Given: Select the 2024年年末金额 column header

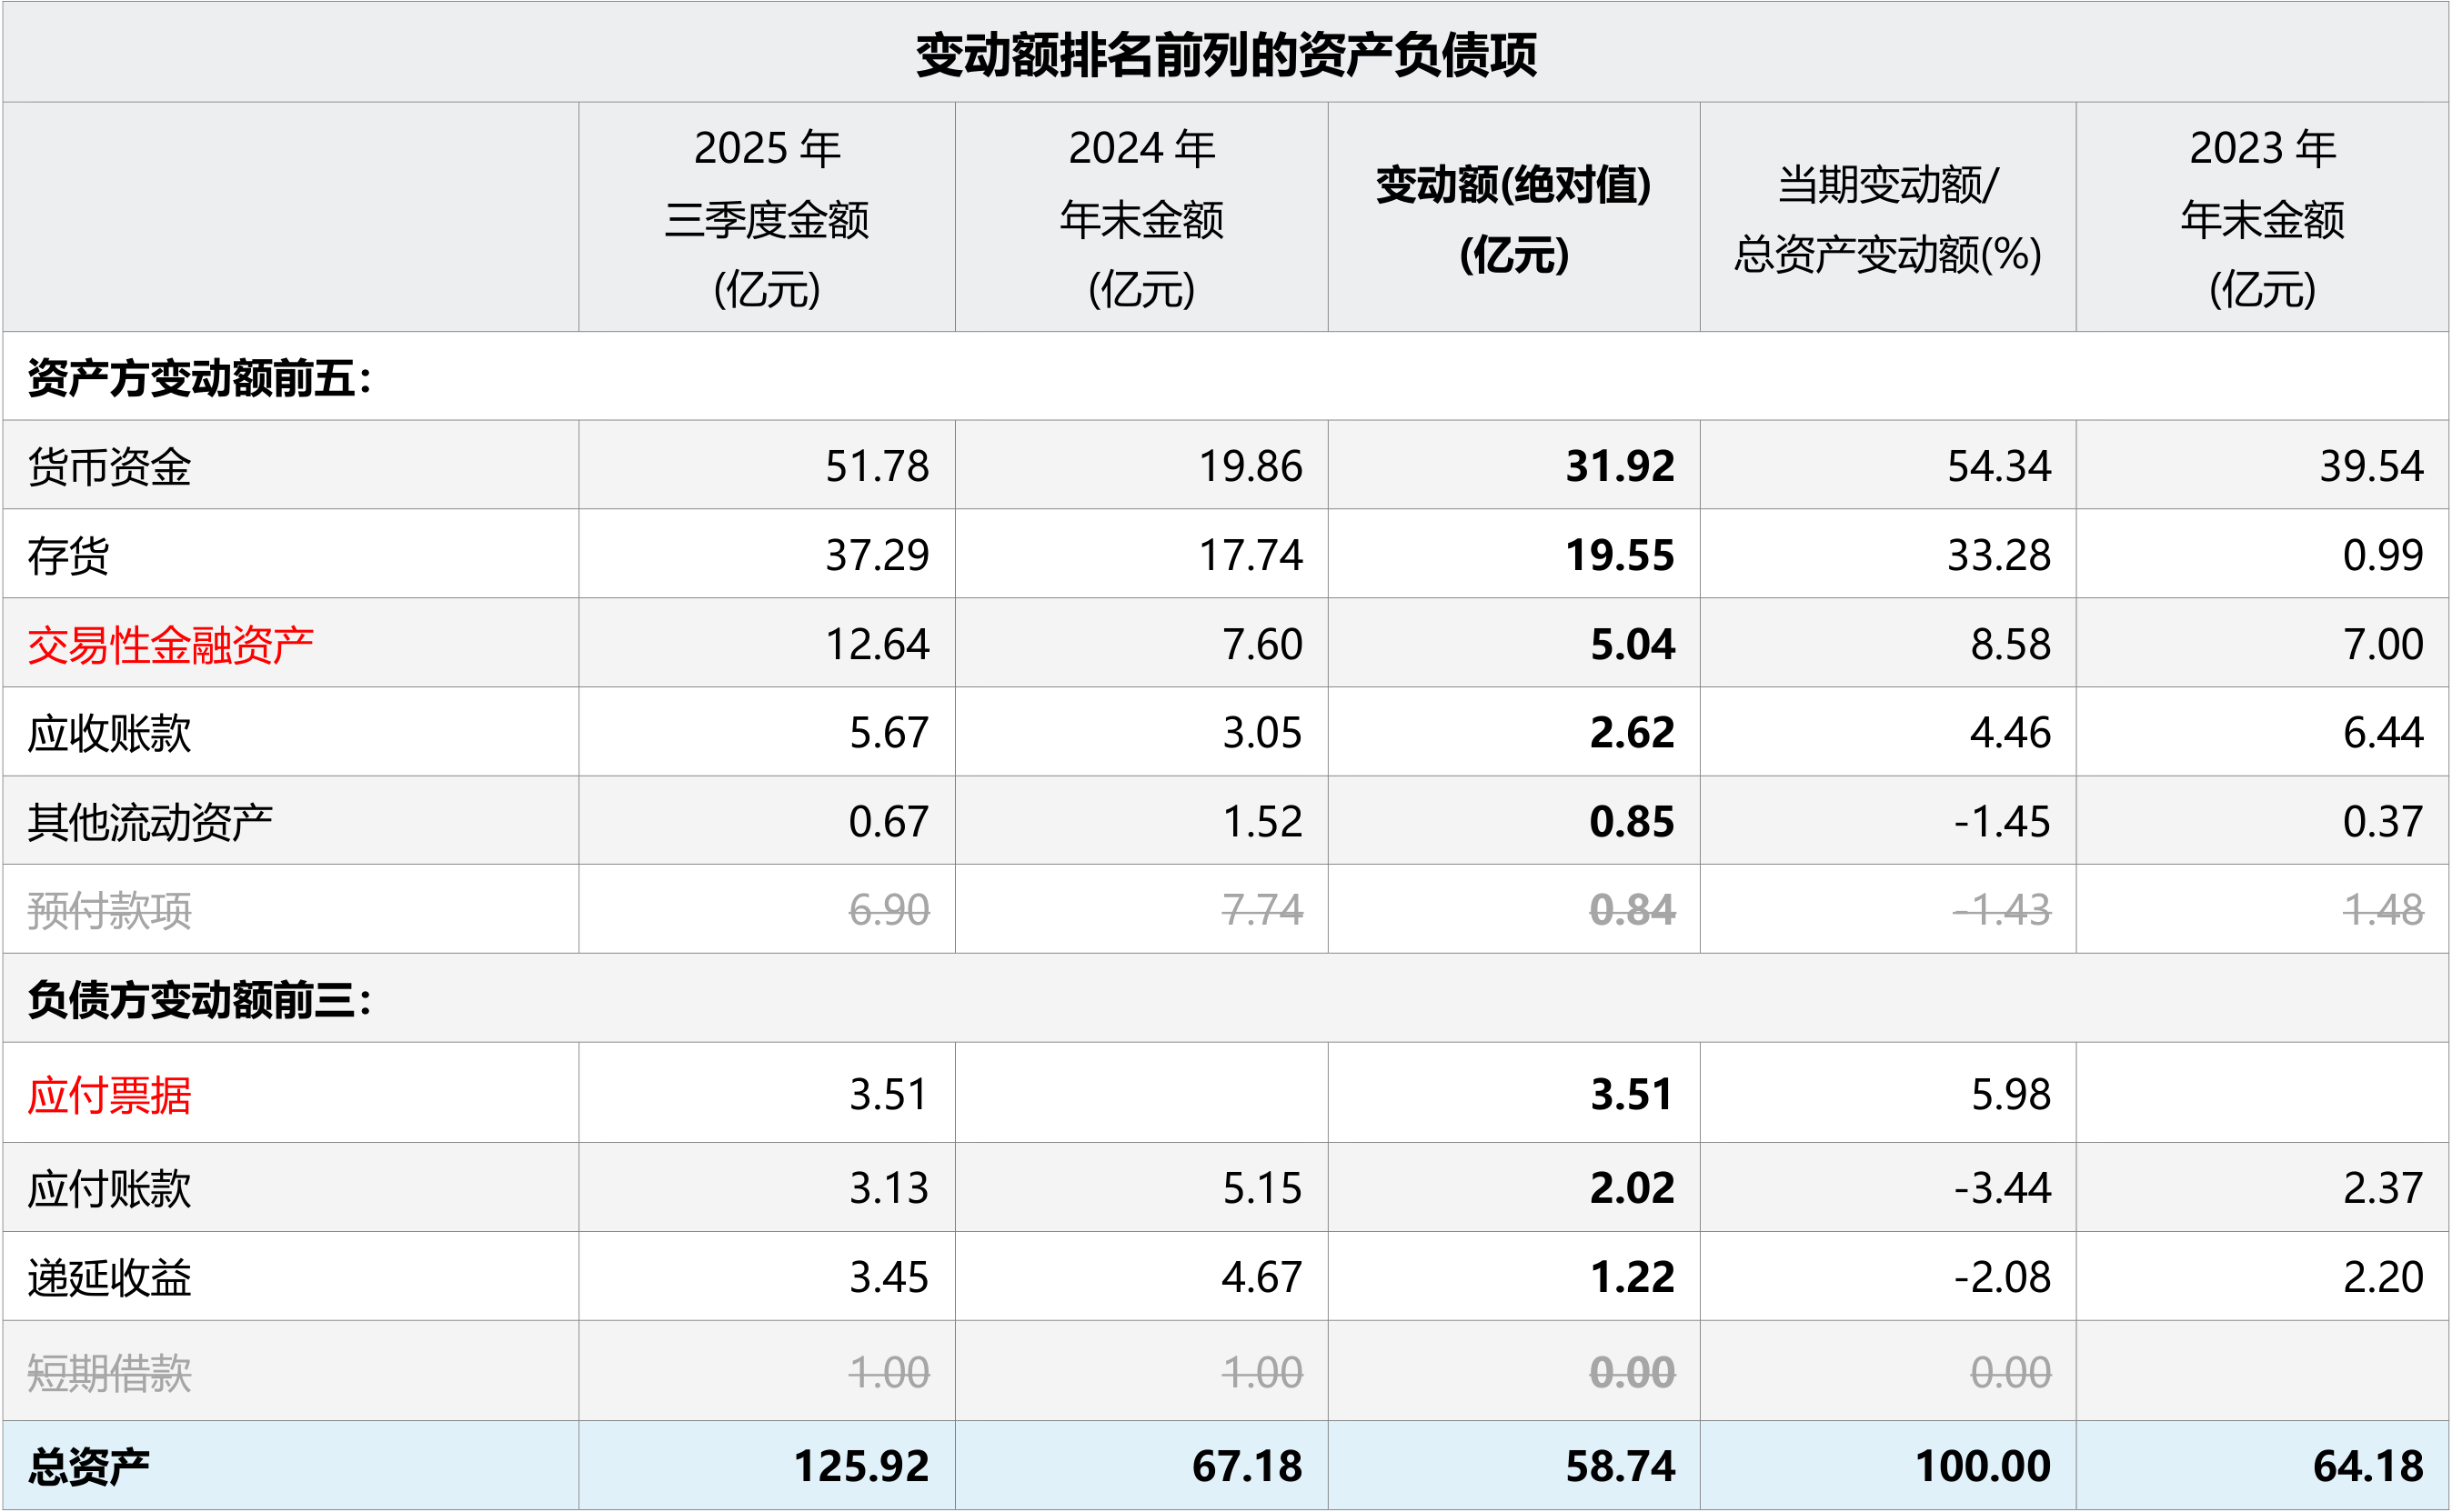Looking at the screenshot, I should click(x=1141, y=218).
